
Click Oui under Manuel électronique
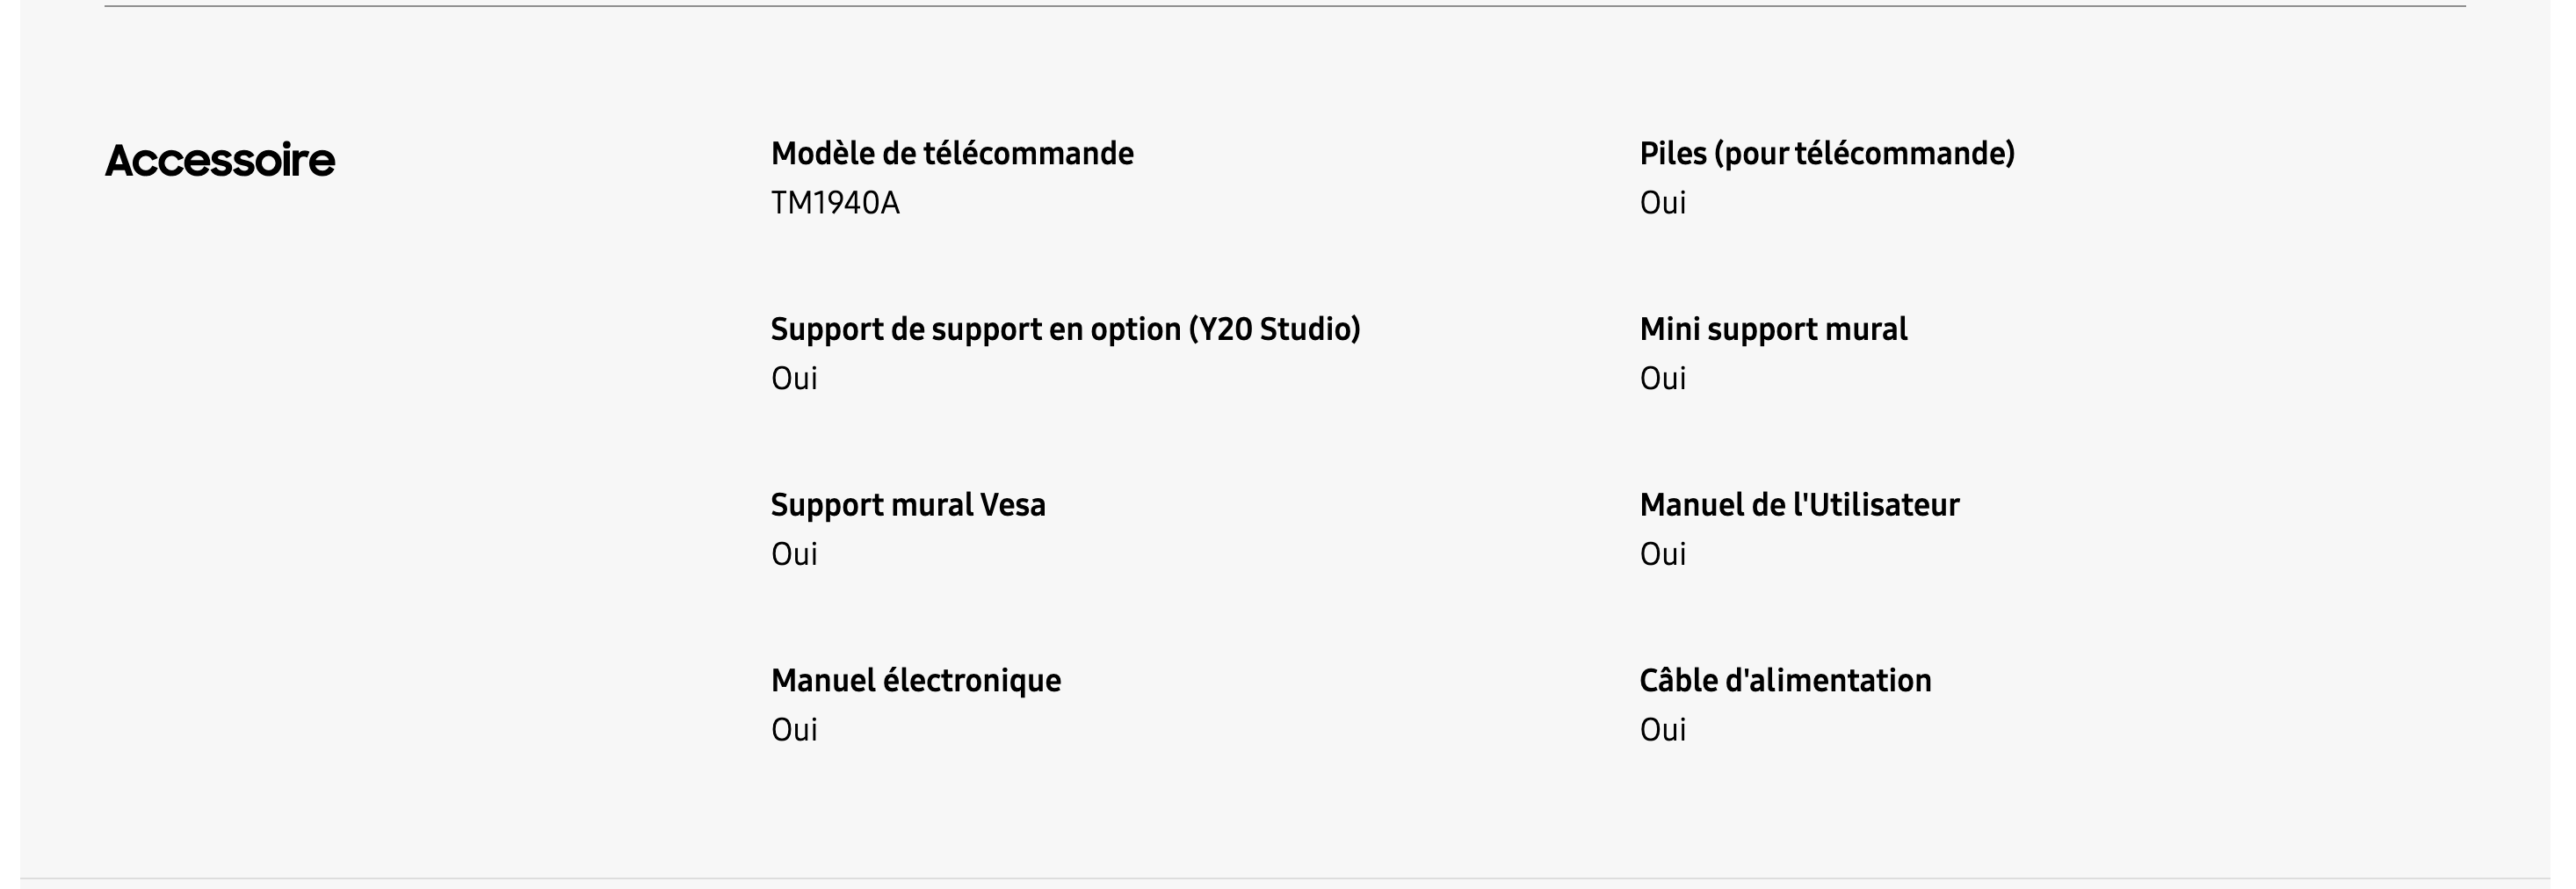click(794, 730)
